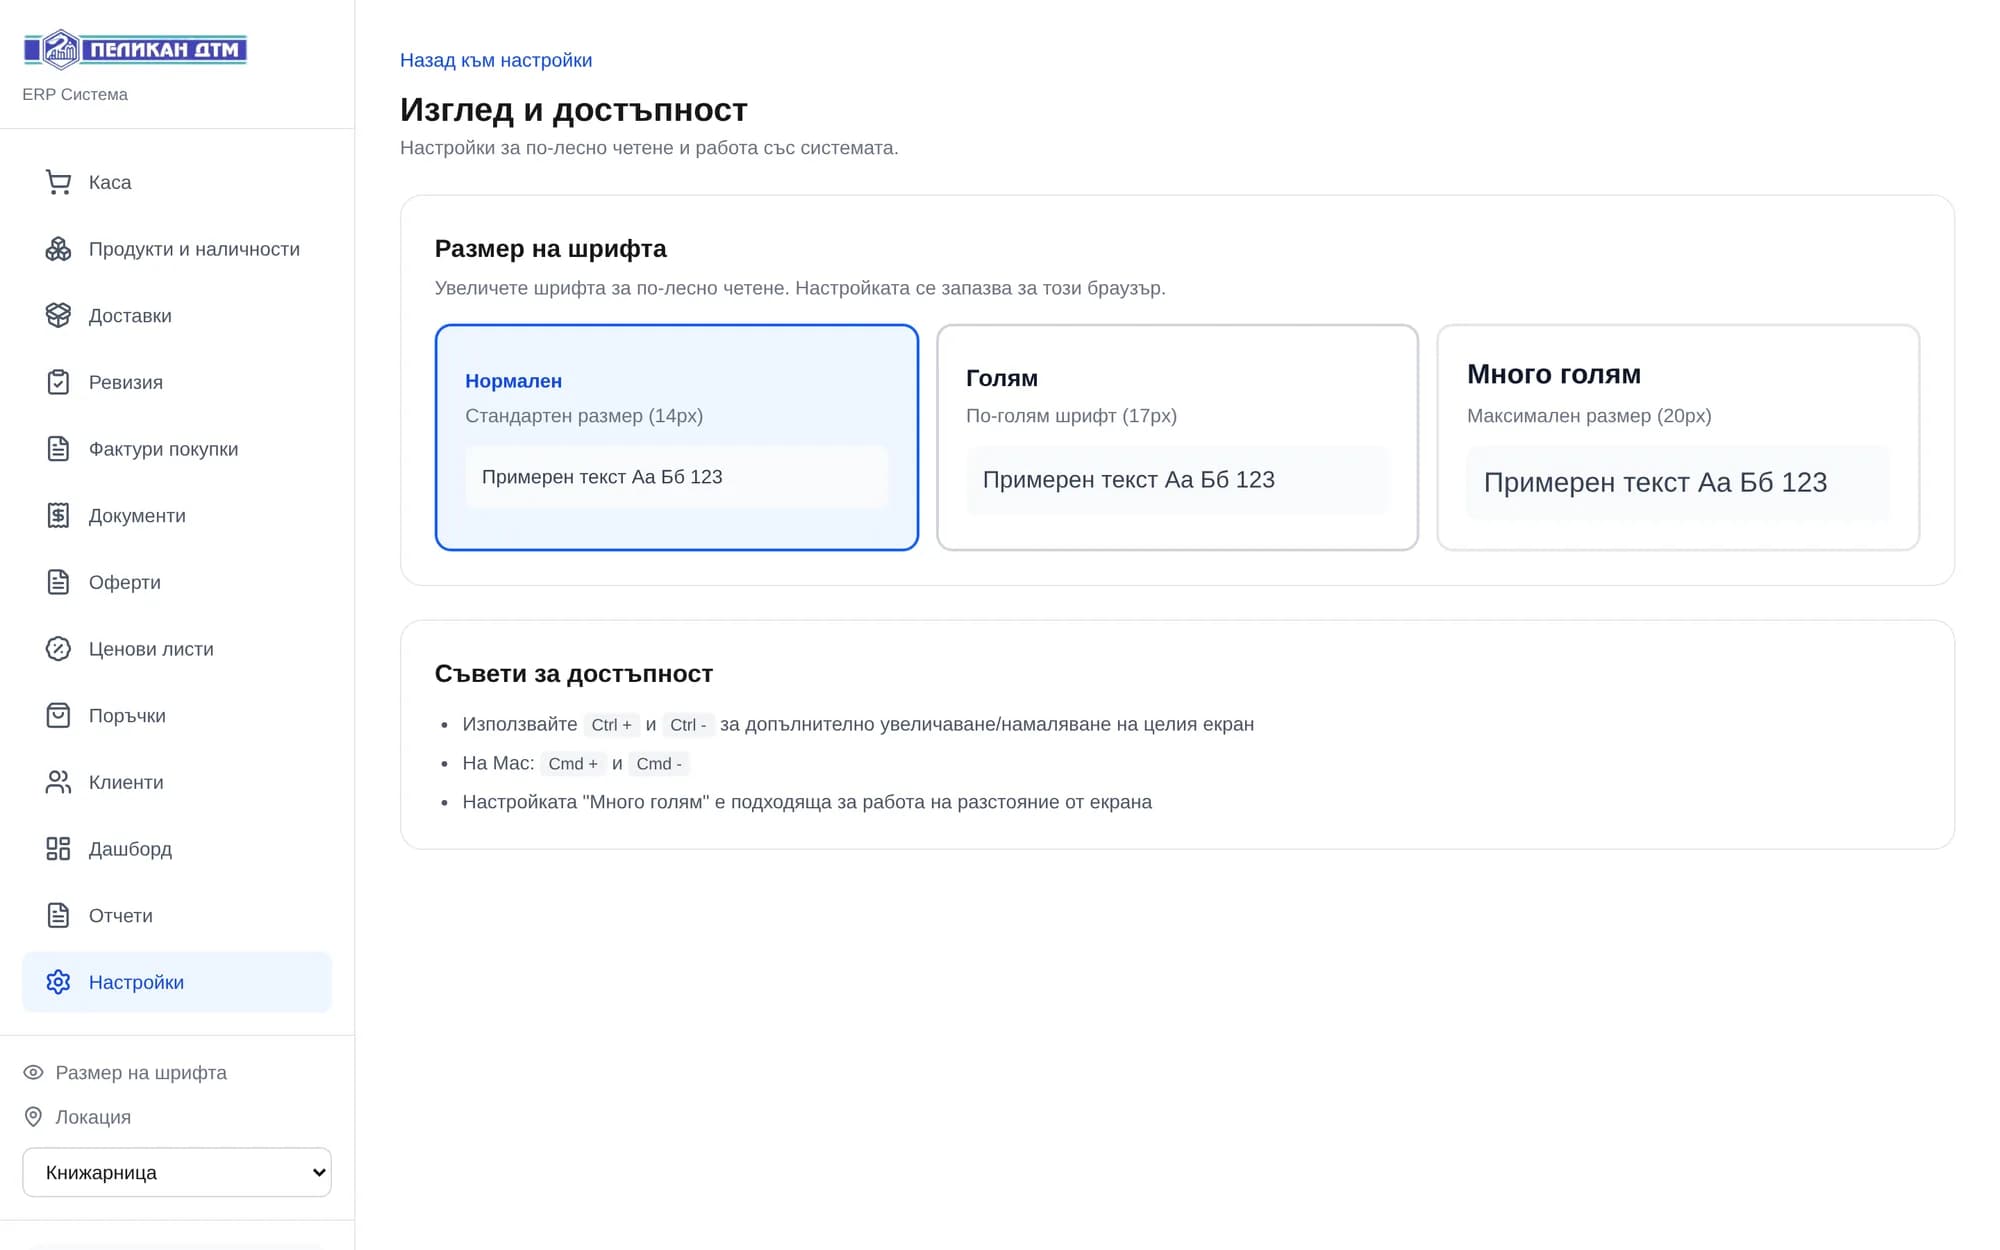The image size is (2000, 1250).
Task: Click sample text in Много голям card
Action: [1655, 483]
